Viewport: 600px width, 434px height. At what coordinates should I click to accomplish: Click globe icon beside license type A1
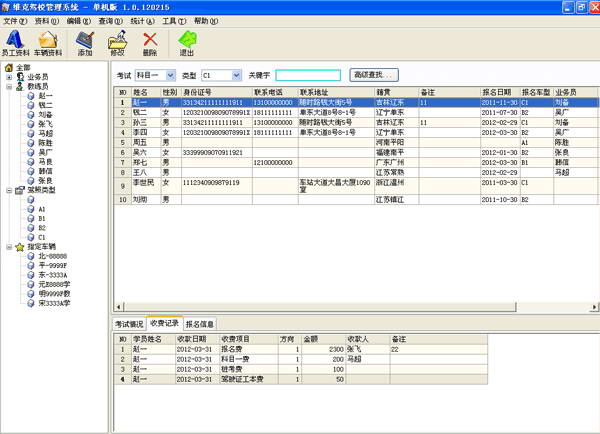31,209
